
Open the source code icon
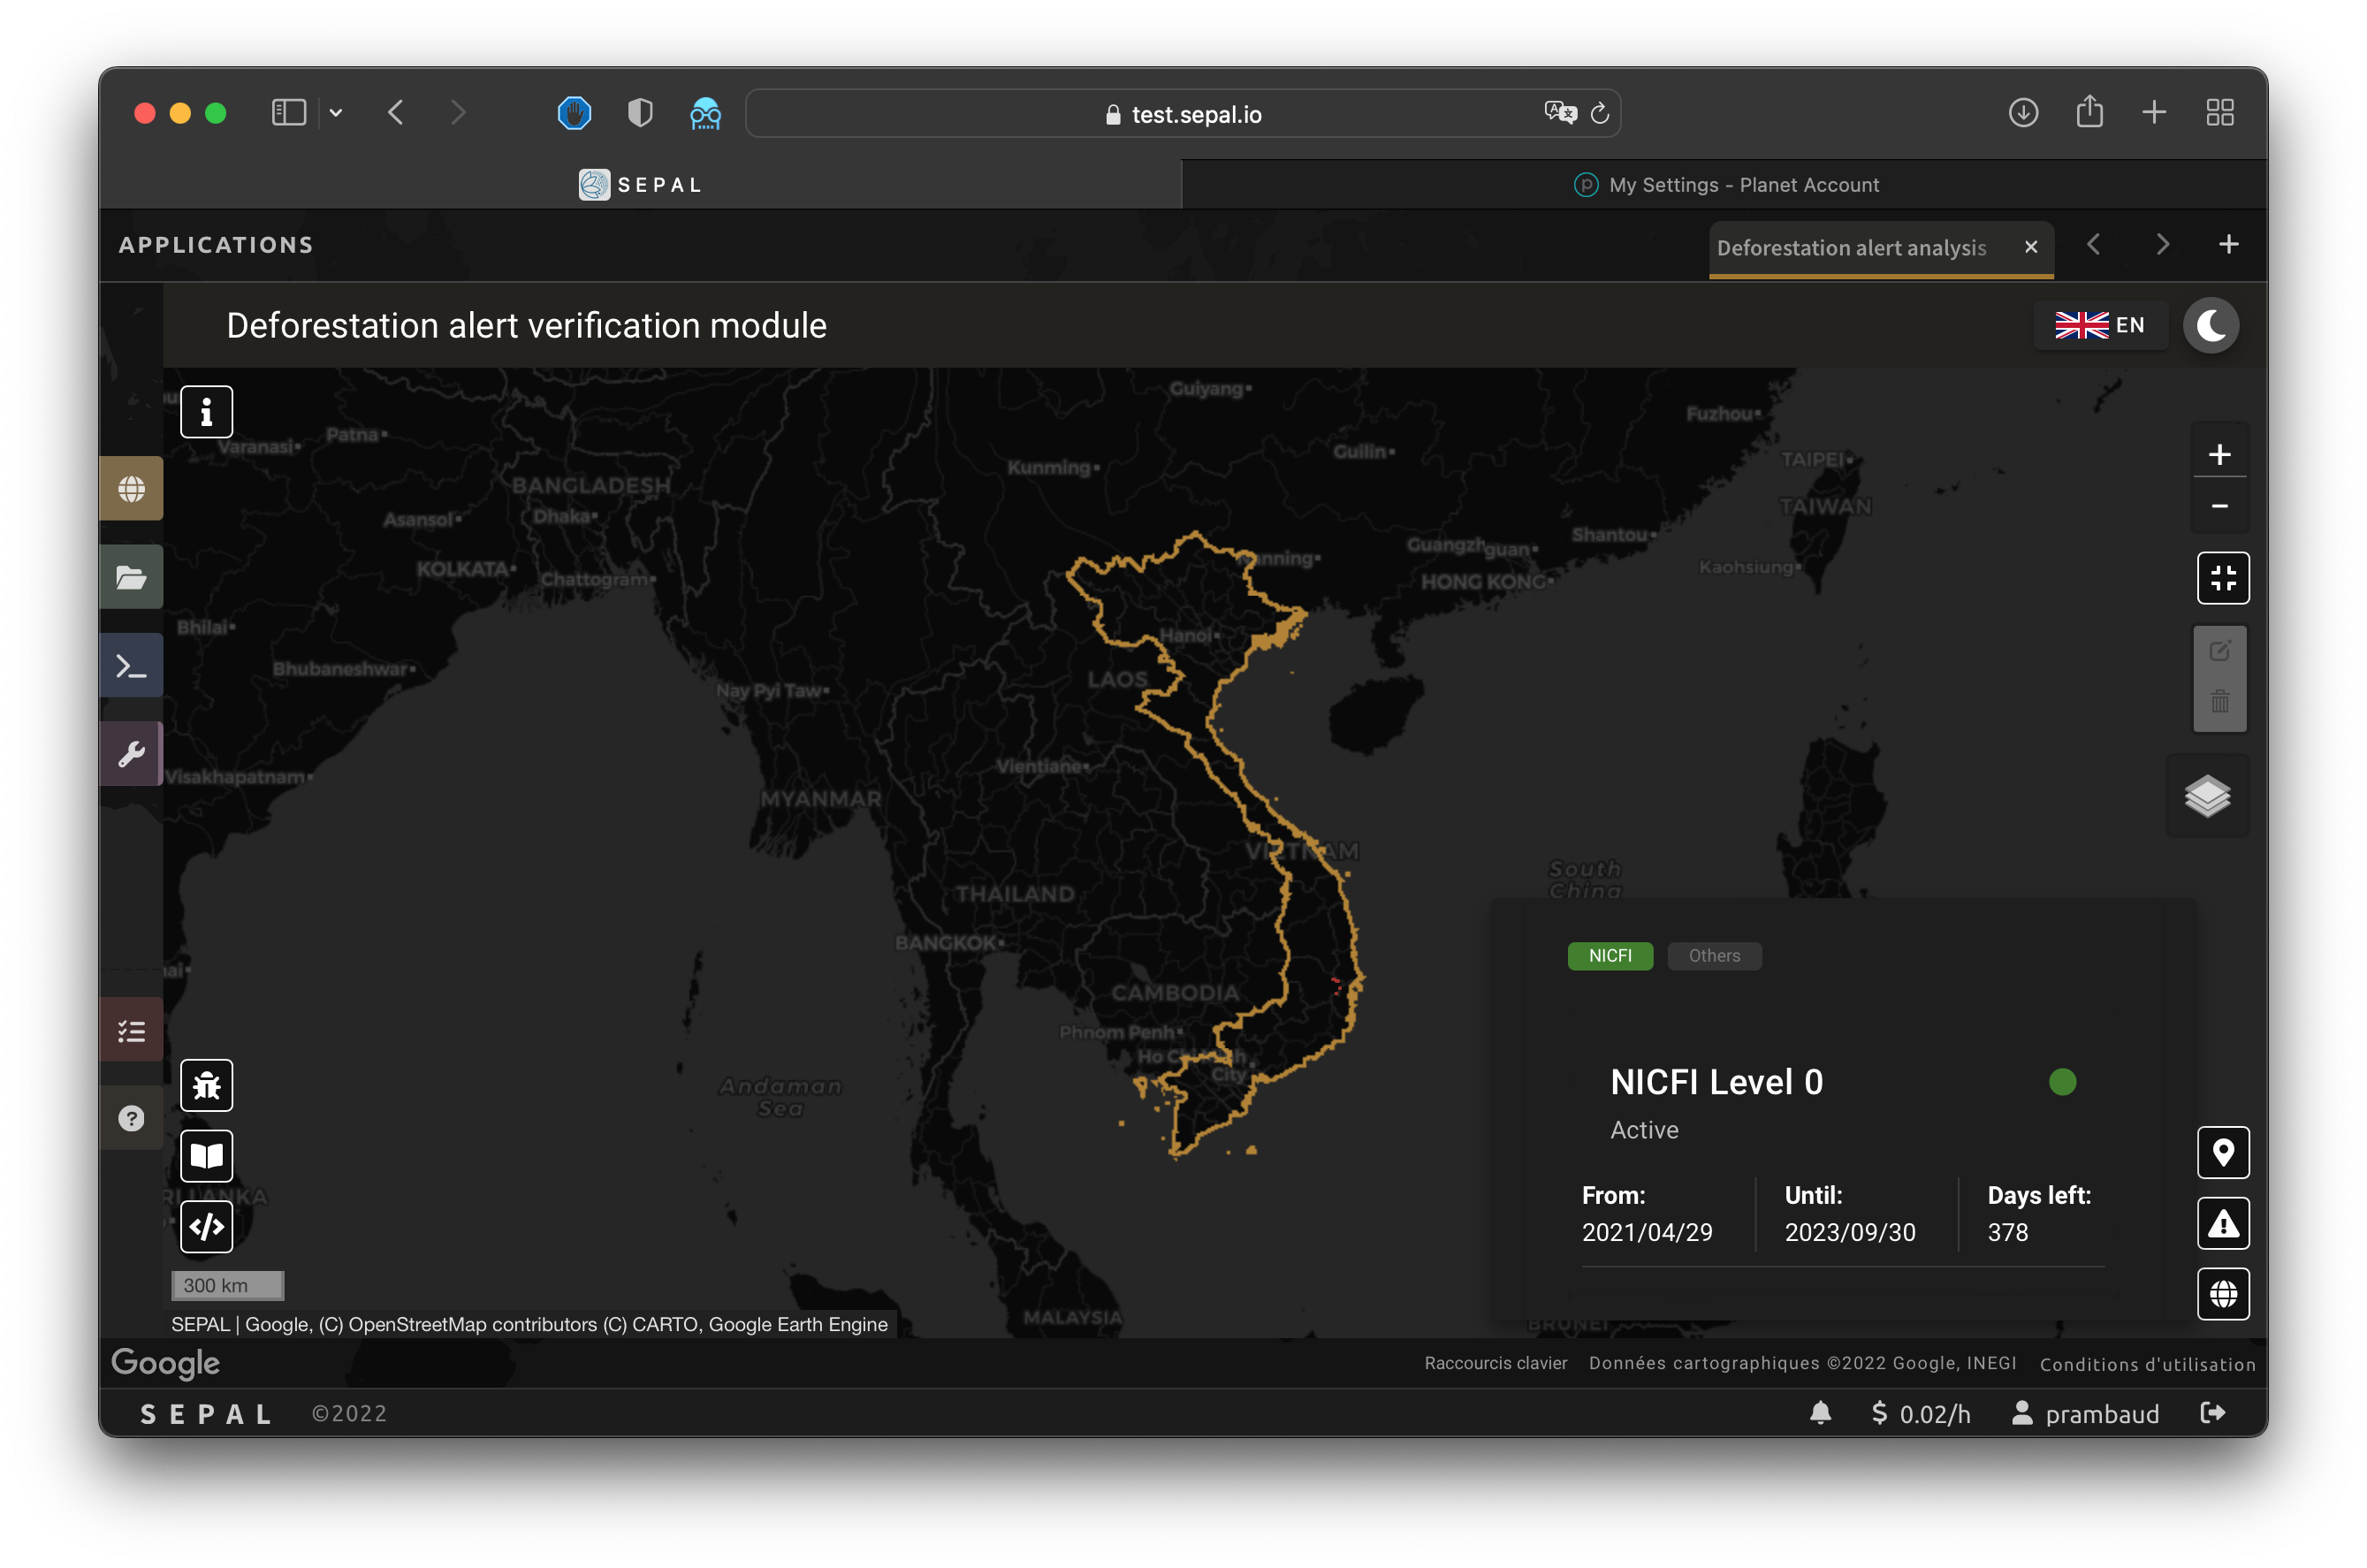pyautogui.click(x=206, y=1226)
